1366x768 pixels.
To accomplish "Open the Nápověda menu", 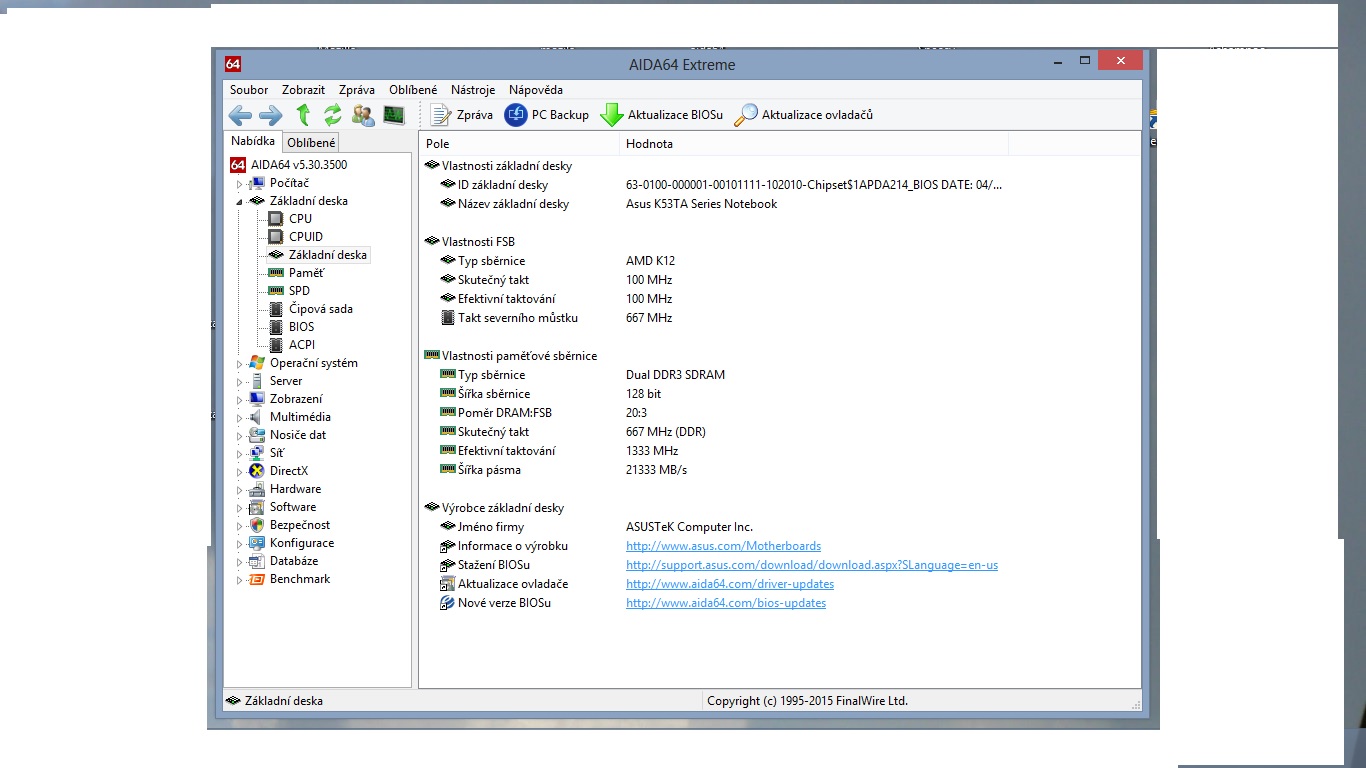I will pyautogui.click(x=536, y=90).
